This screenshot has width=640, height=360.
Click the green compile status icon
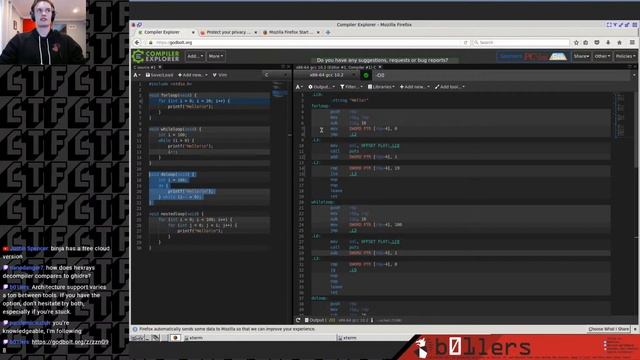(x=366, y=75)
